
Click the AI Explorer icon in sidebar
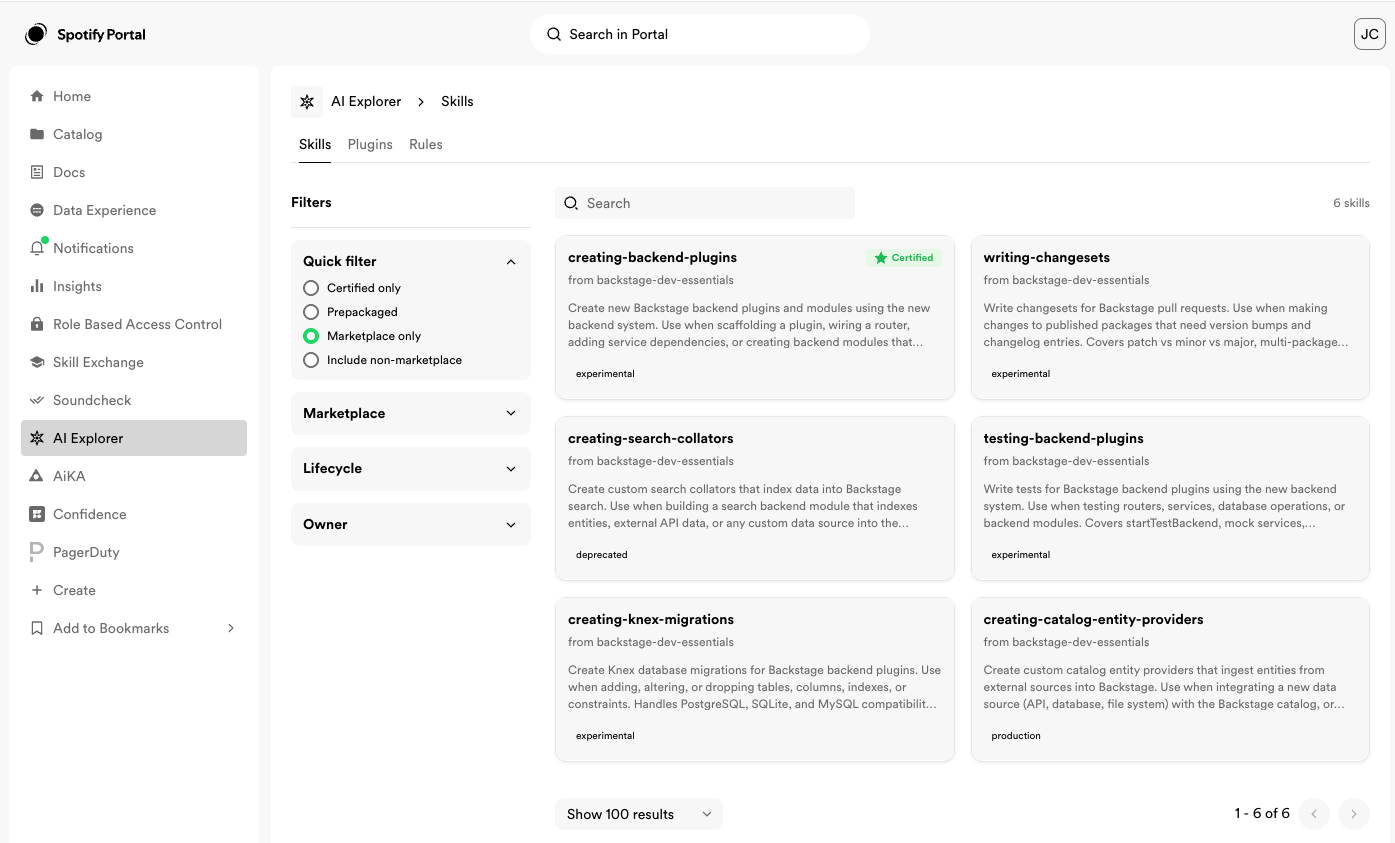[37, 438]
